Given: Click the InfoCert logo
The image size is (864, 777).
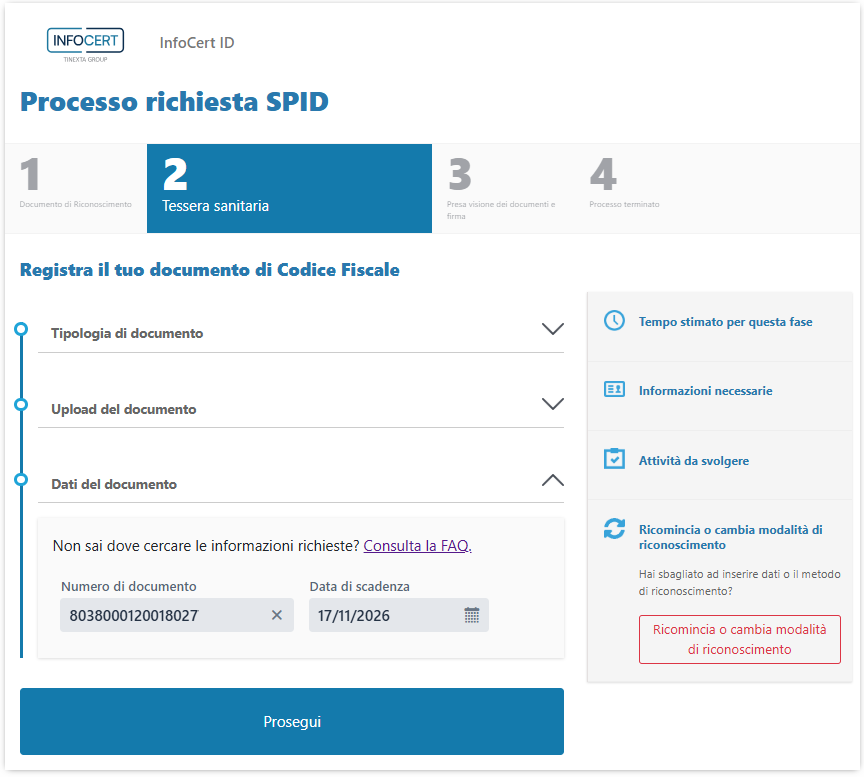Looking at the screenshot, I should [85, 44].
